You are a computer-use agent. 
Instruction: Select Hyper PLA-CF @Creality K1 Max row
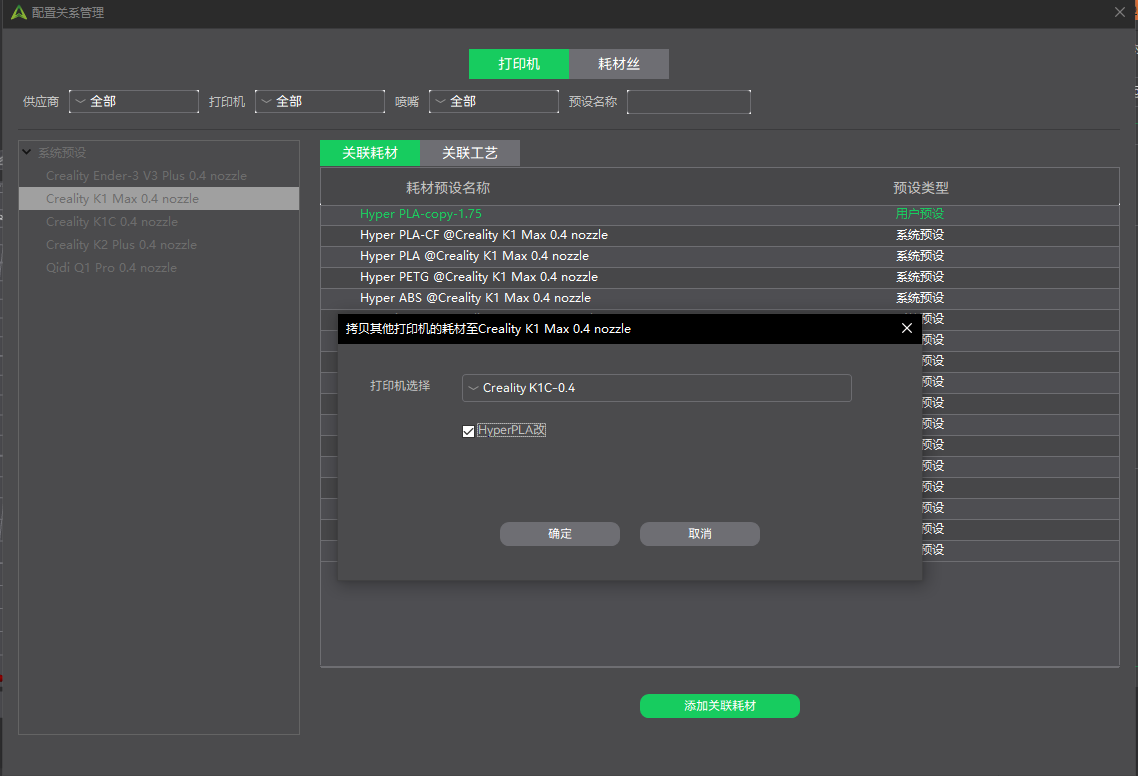[720, 235]
